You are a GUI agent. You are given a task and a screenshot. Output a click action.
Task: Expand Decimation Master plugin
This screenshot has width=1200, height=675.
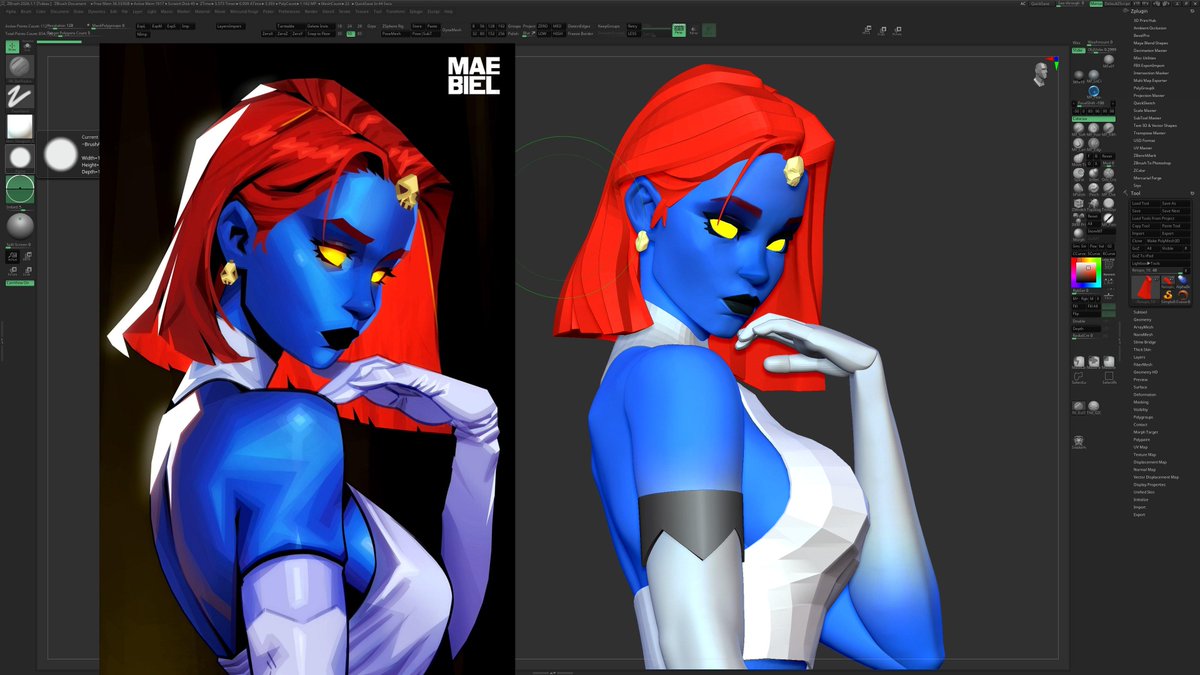1150,50
